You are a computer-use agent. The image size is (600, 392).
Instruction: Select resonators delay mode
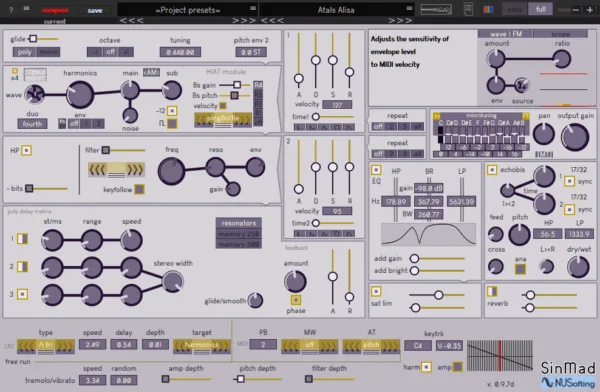pyautogui.click(x=239, y=223)
